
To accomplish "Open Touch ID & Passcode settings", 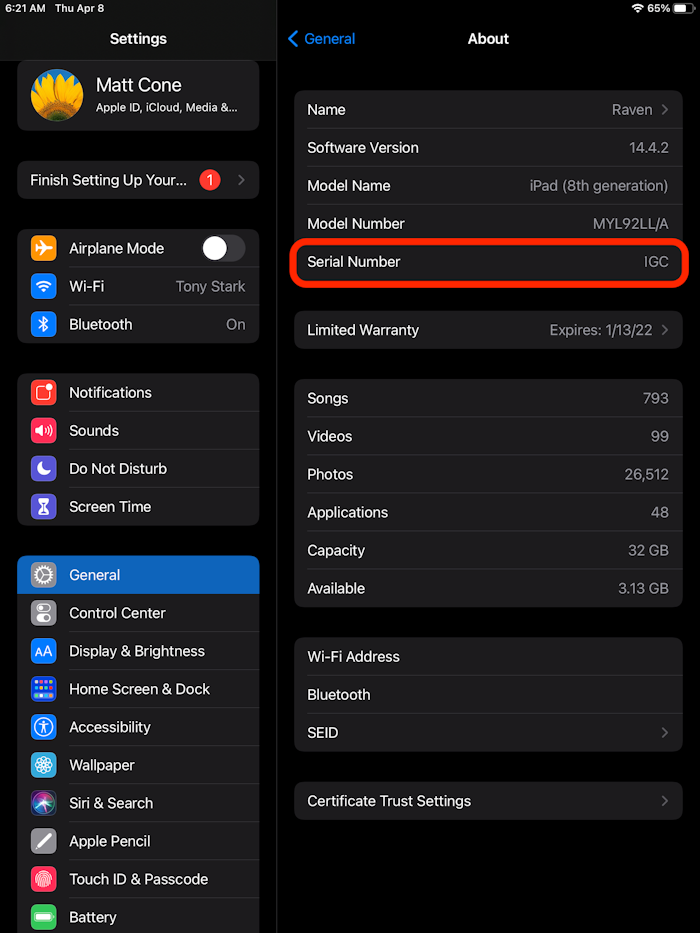I will 138,879.
